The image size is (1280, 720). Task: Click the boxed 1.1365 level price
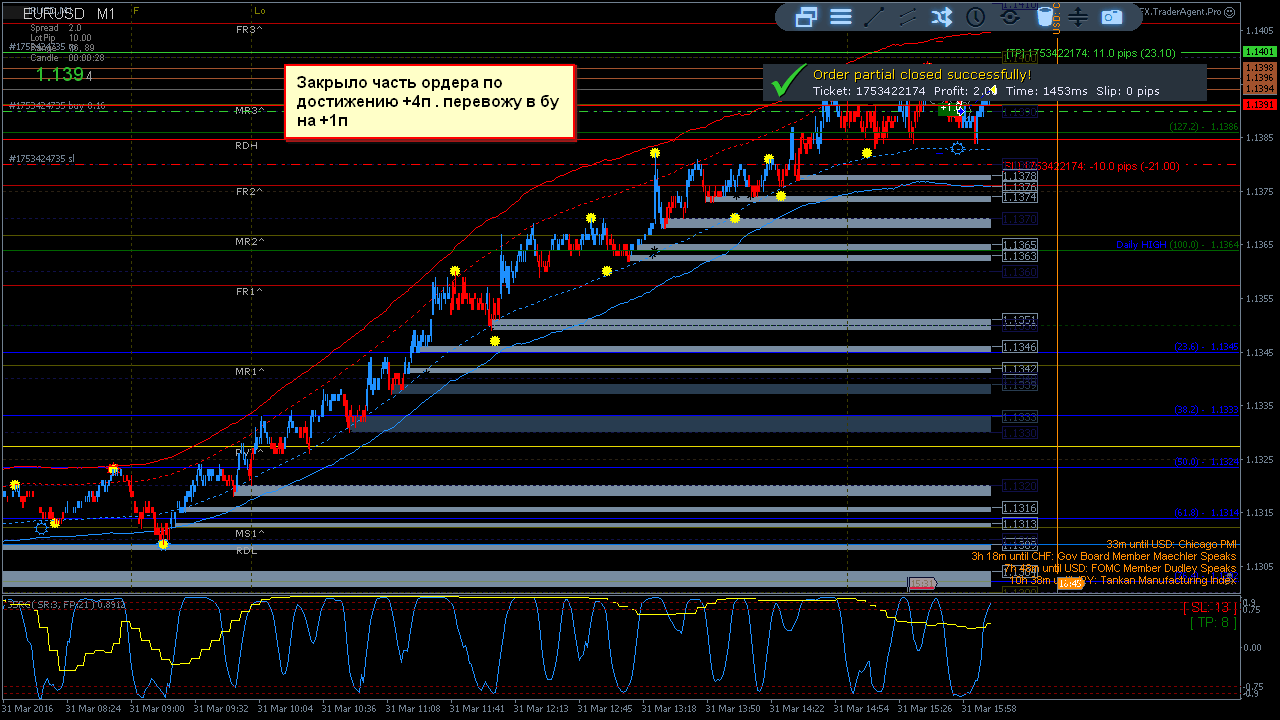(x=1020, y=245)
